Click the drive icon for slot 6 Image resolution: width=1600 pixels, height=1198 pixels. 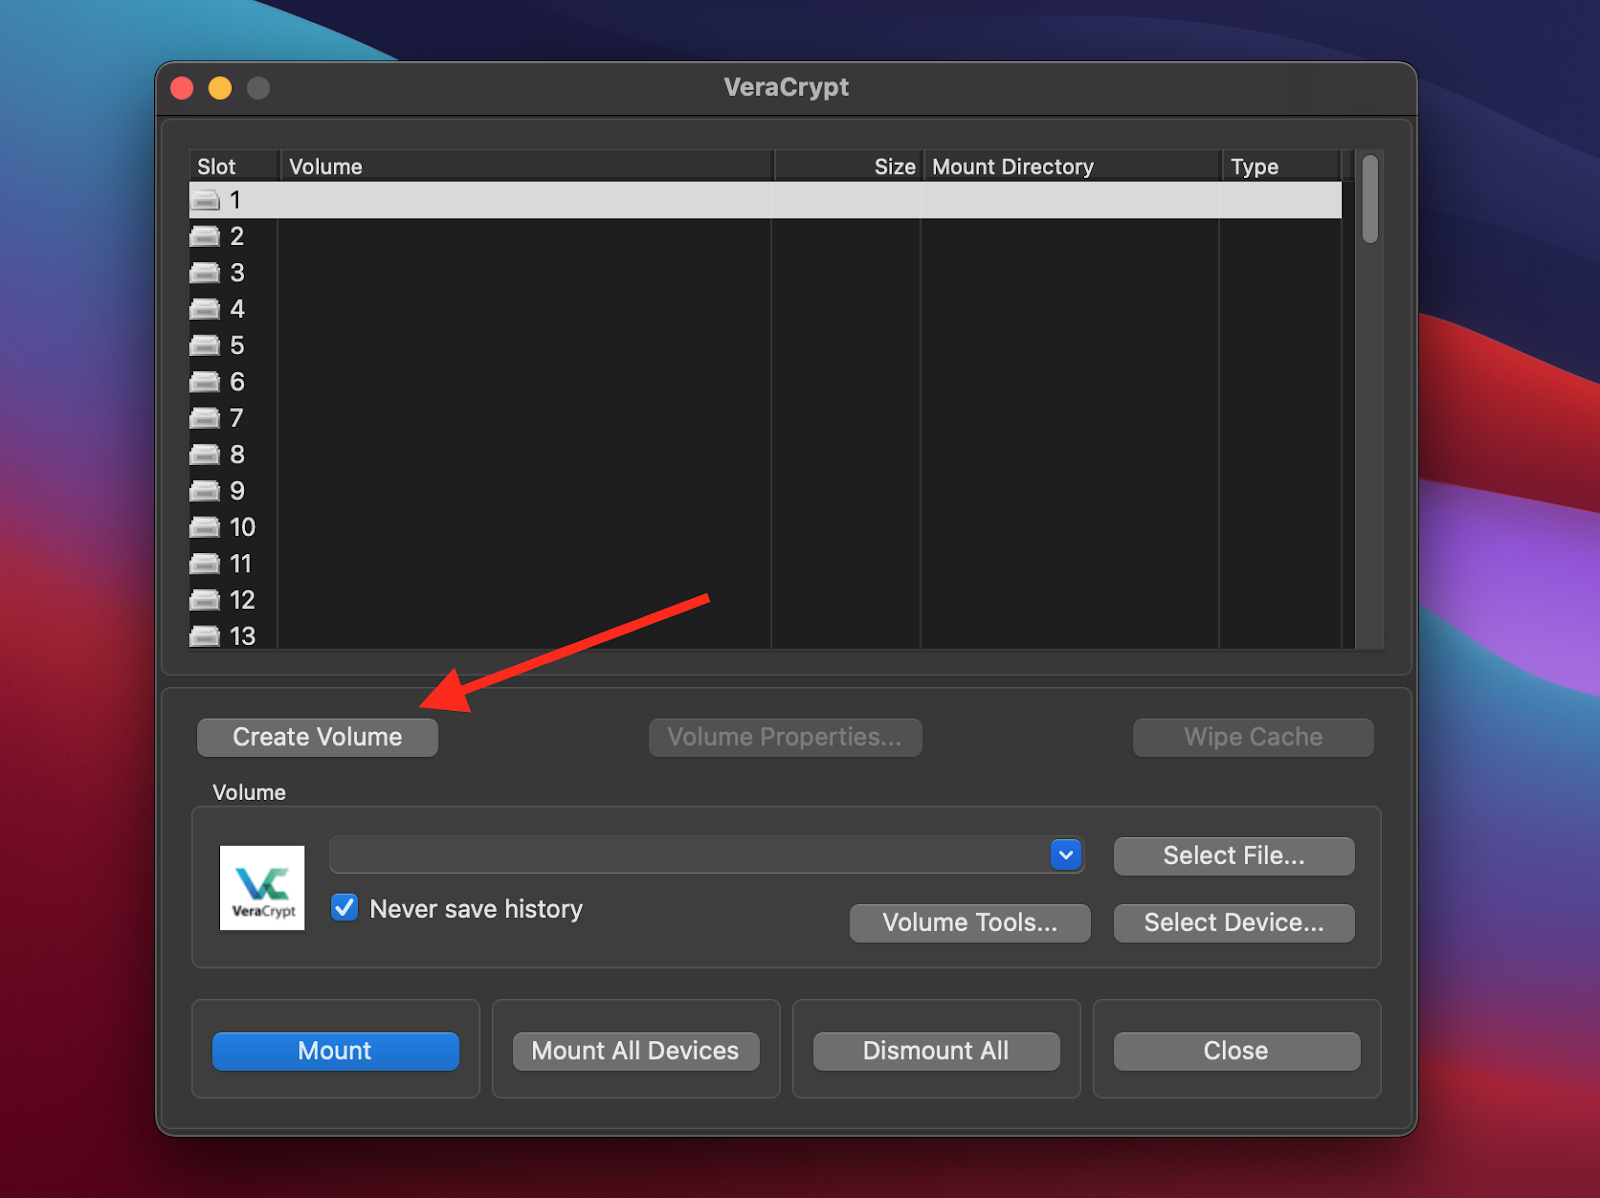pos(205,382)
